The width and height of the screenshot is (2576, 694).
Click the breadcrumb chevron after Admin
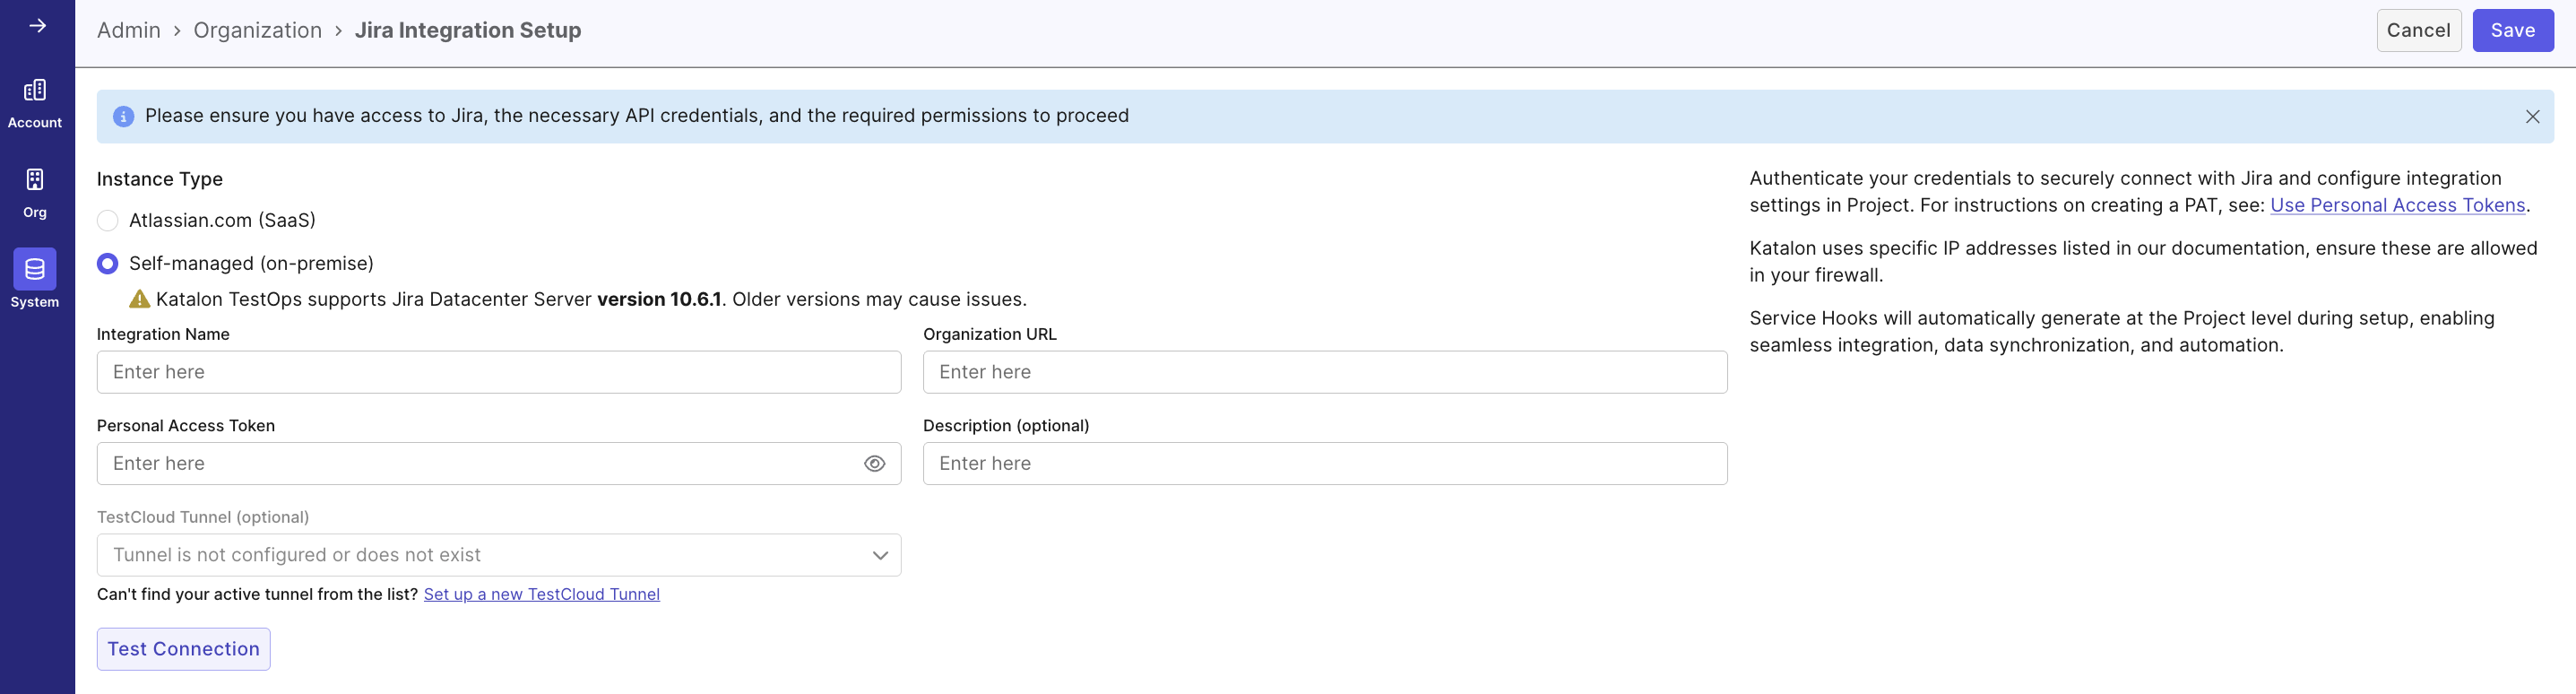177,31
